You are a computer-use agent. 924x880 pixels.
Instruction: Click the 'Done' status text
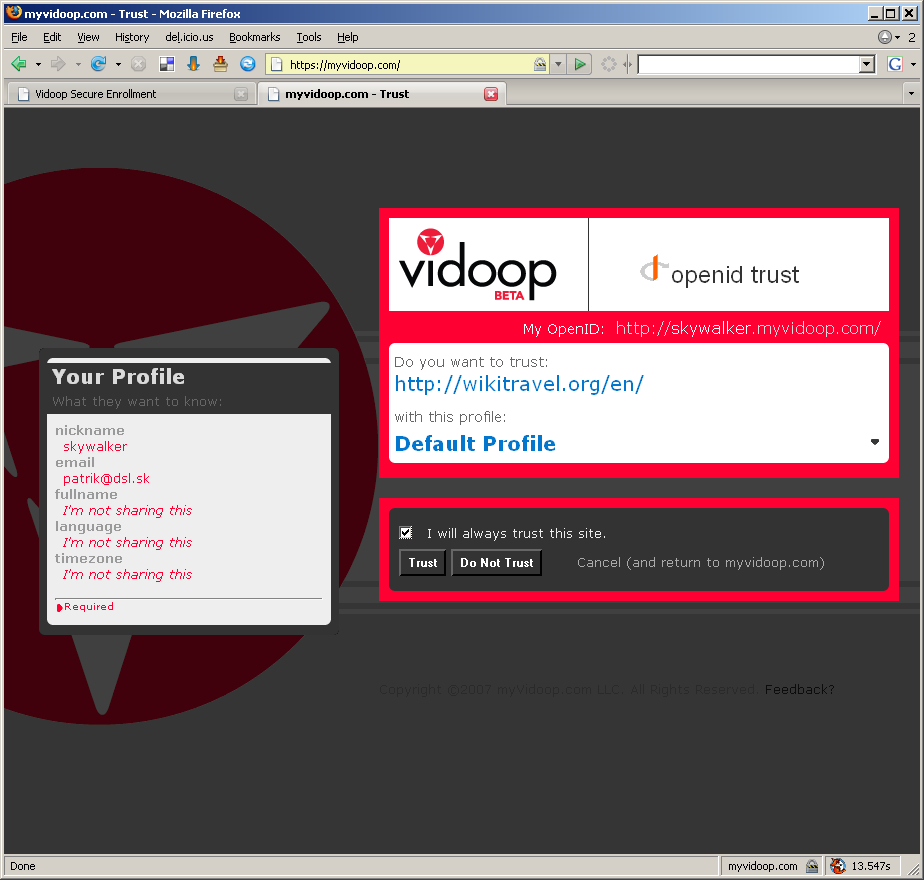[x=22, y=866]
